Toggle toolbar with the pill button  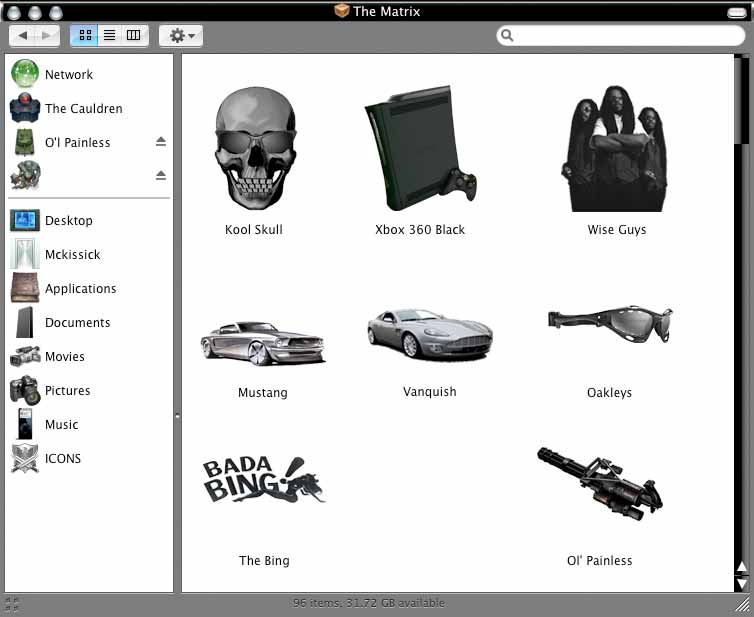coord(736,12)
